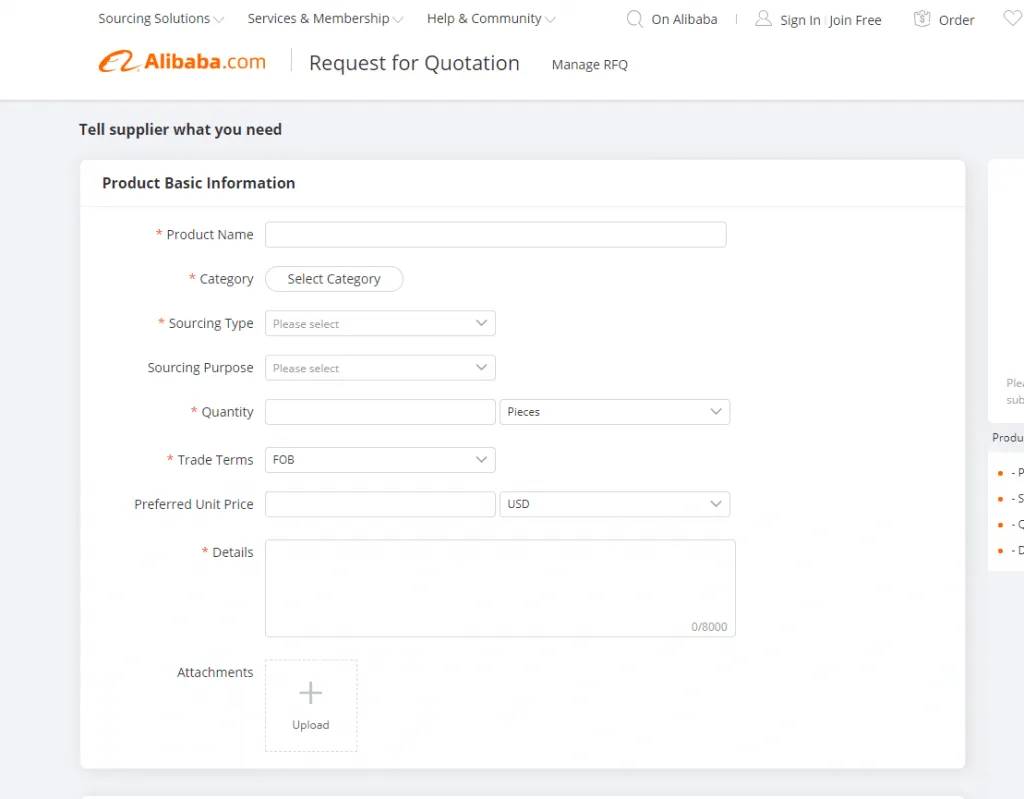Click 'Tell supplier what you need' heading
Viewport: 1024px width, 799px height.
tap(180, 129)
